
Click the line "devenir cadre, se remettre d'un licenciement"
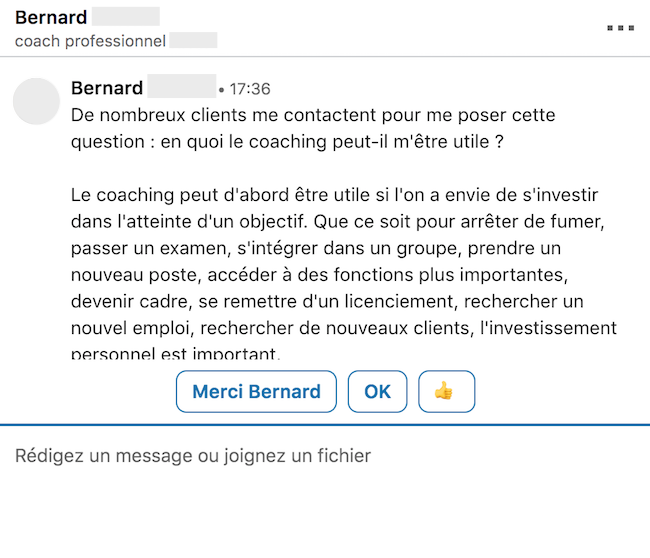pyautogui.click(x=327, y=301)
